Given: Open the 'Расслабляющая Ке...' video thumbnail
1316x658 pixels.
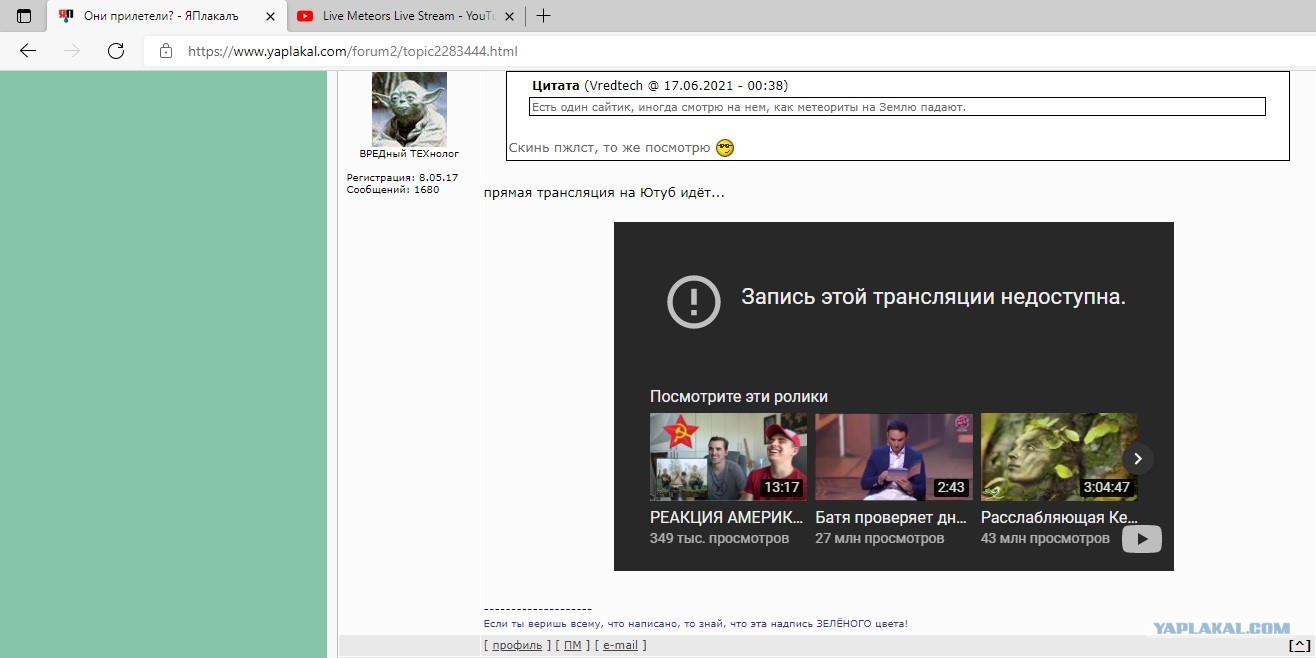Looking at the screenshot, I should click(x=1059, y=457).
